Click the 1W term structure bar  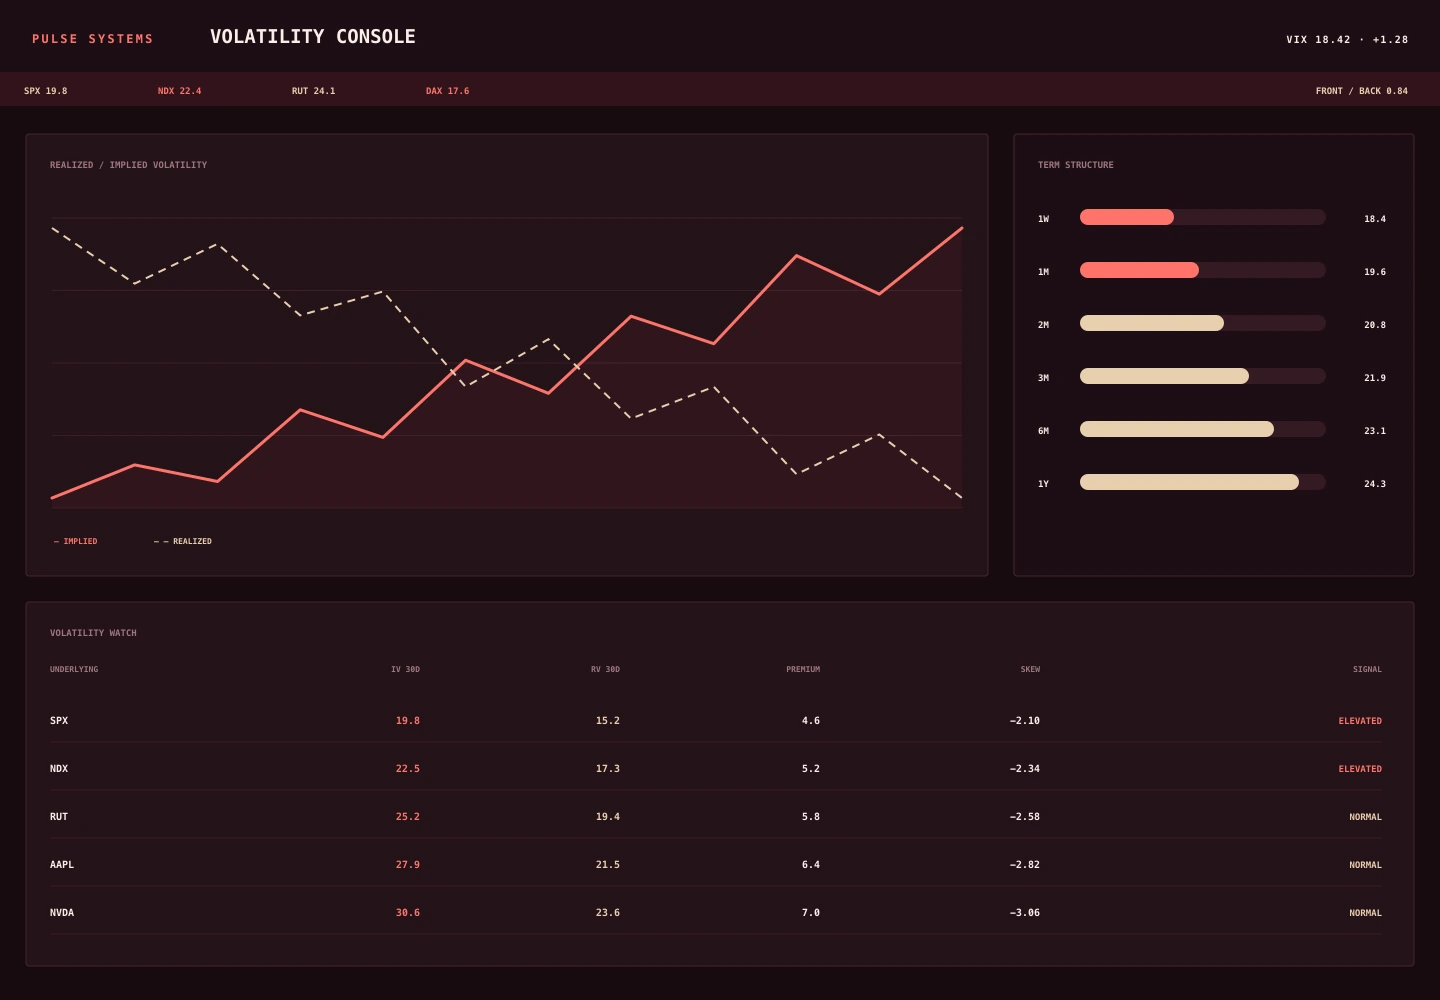tap(1203, 217)
